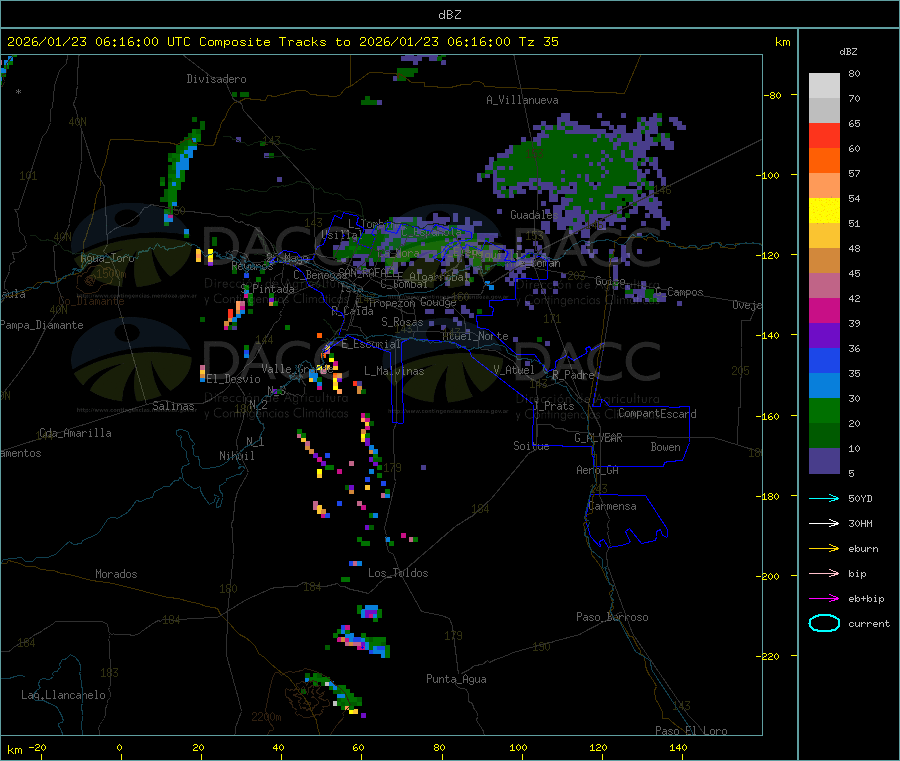Click the V_Atuel map label

(x=514, y=370)
